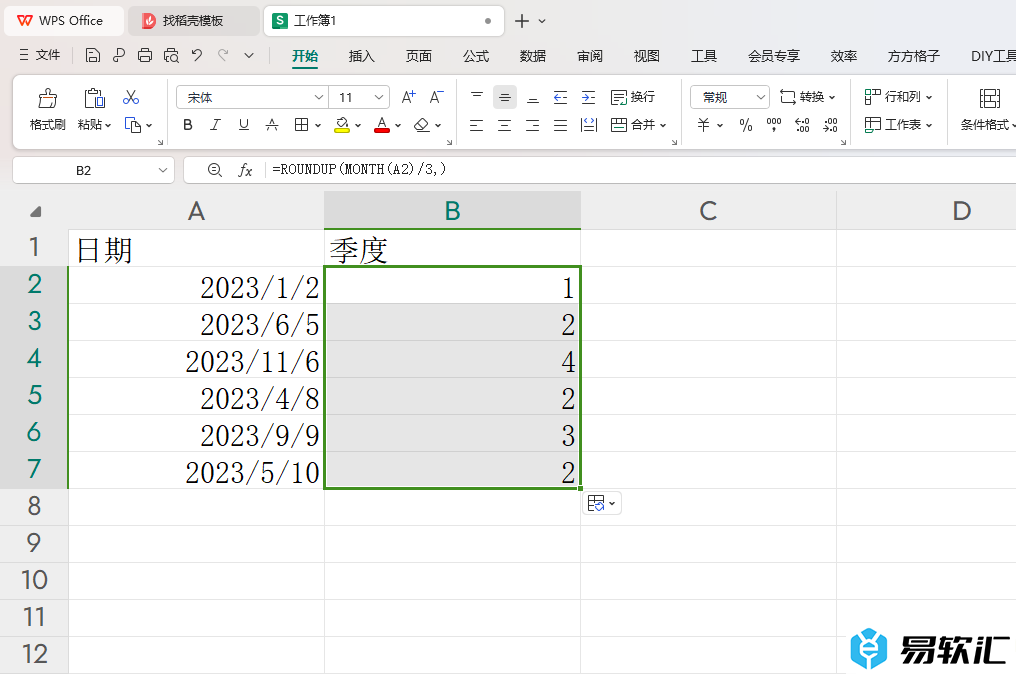The image size is (1016, 674).
Task: Click the 换行 (Wrap Text) button
Action: point(633,97)
